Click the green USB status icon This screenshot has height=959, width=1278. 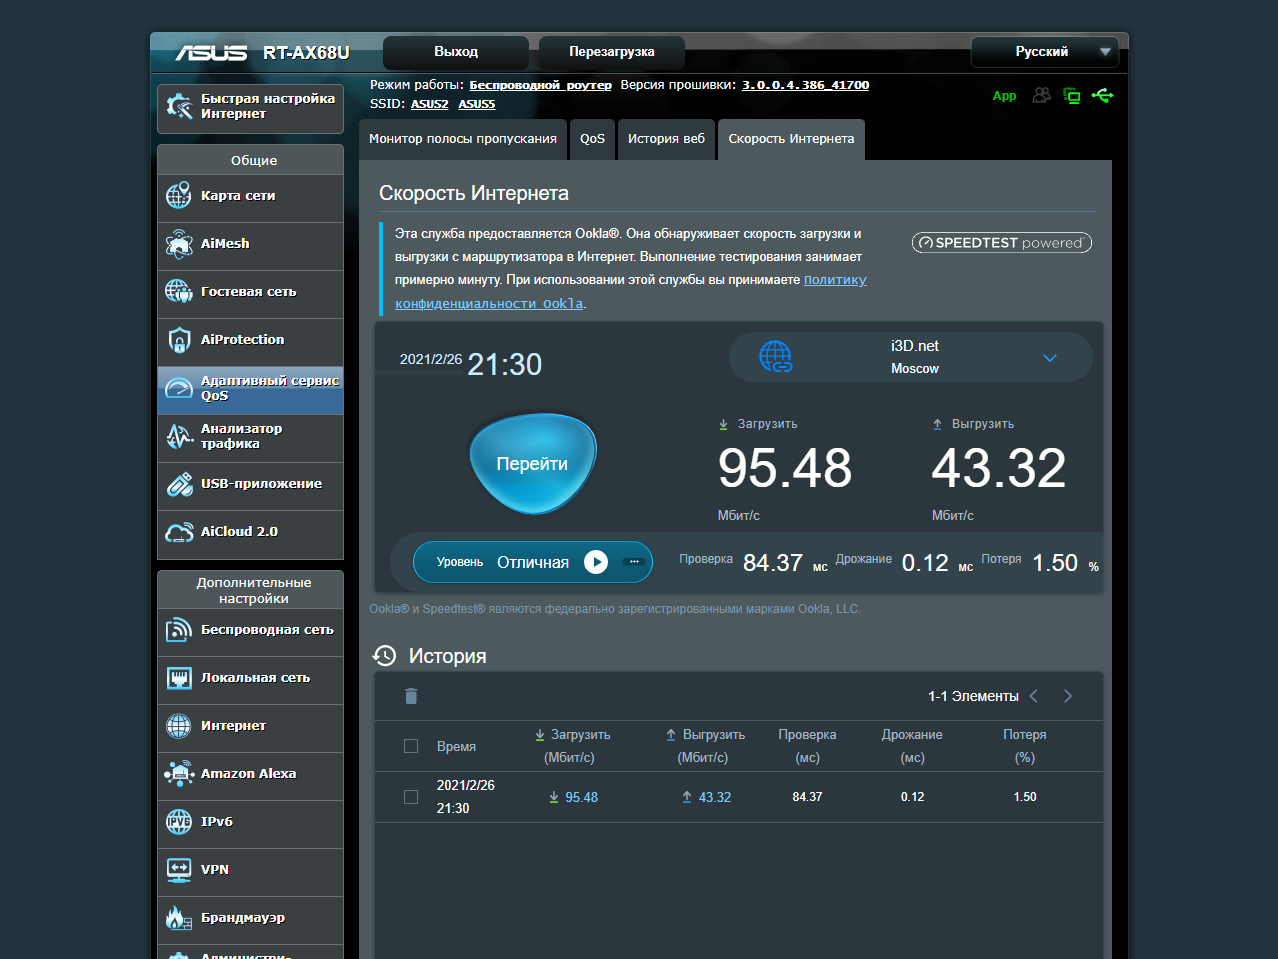1103,95
